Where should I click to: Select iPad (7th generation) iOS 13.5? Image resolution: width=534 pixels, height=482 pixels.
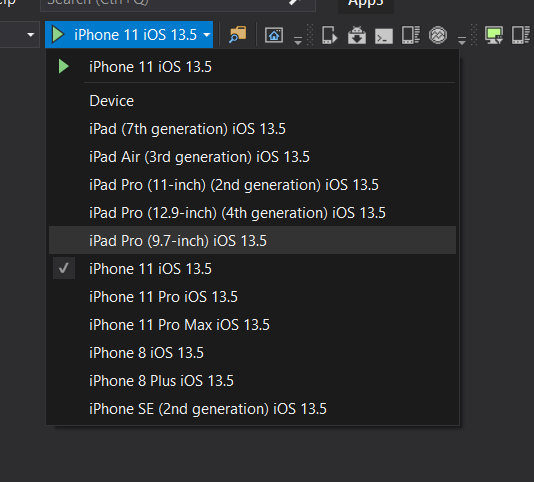[252, 129]
